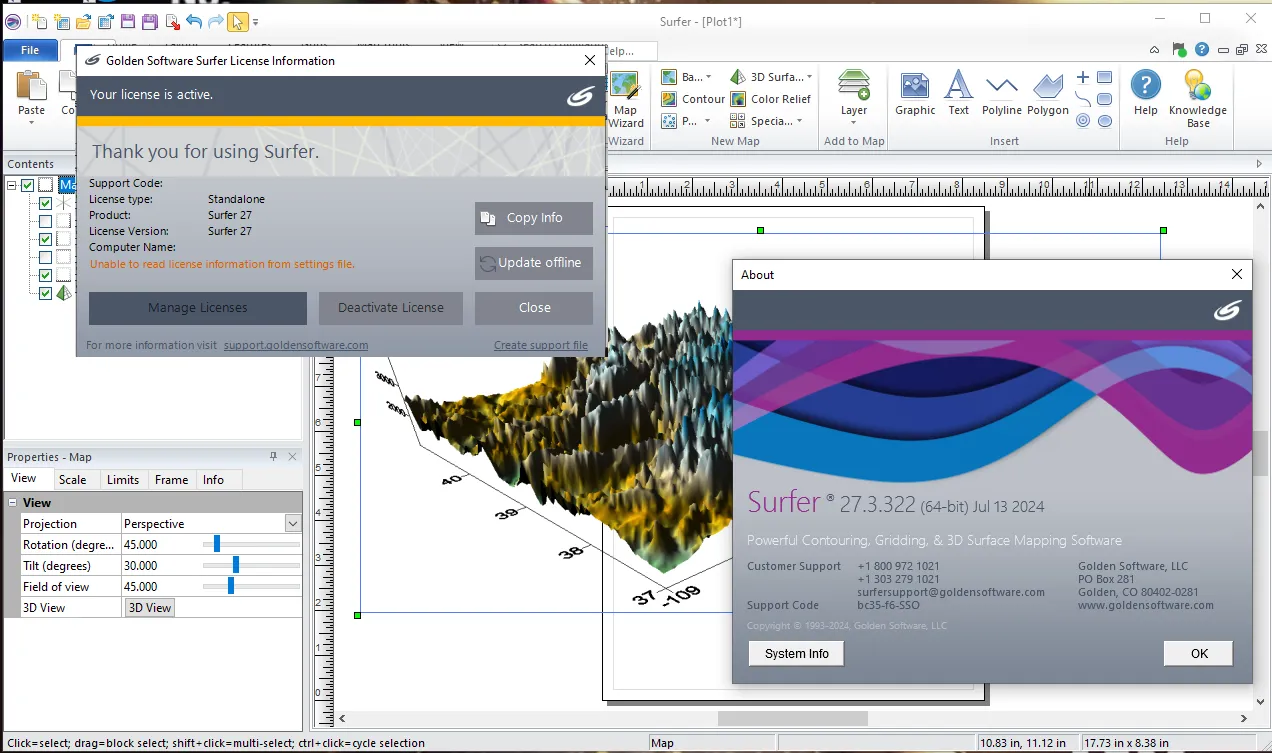1272x753 pixels.
Task: Click the Surfer application logo in quick access toolbar
Action: (11, 21)
